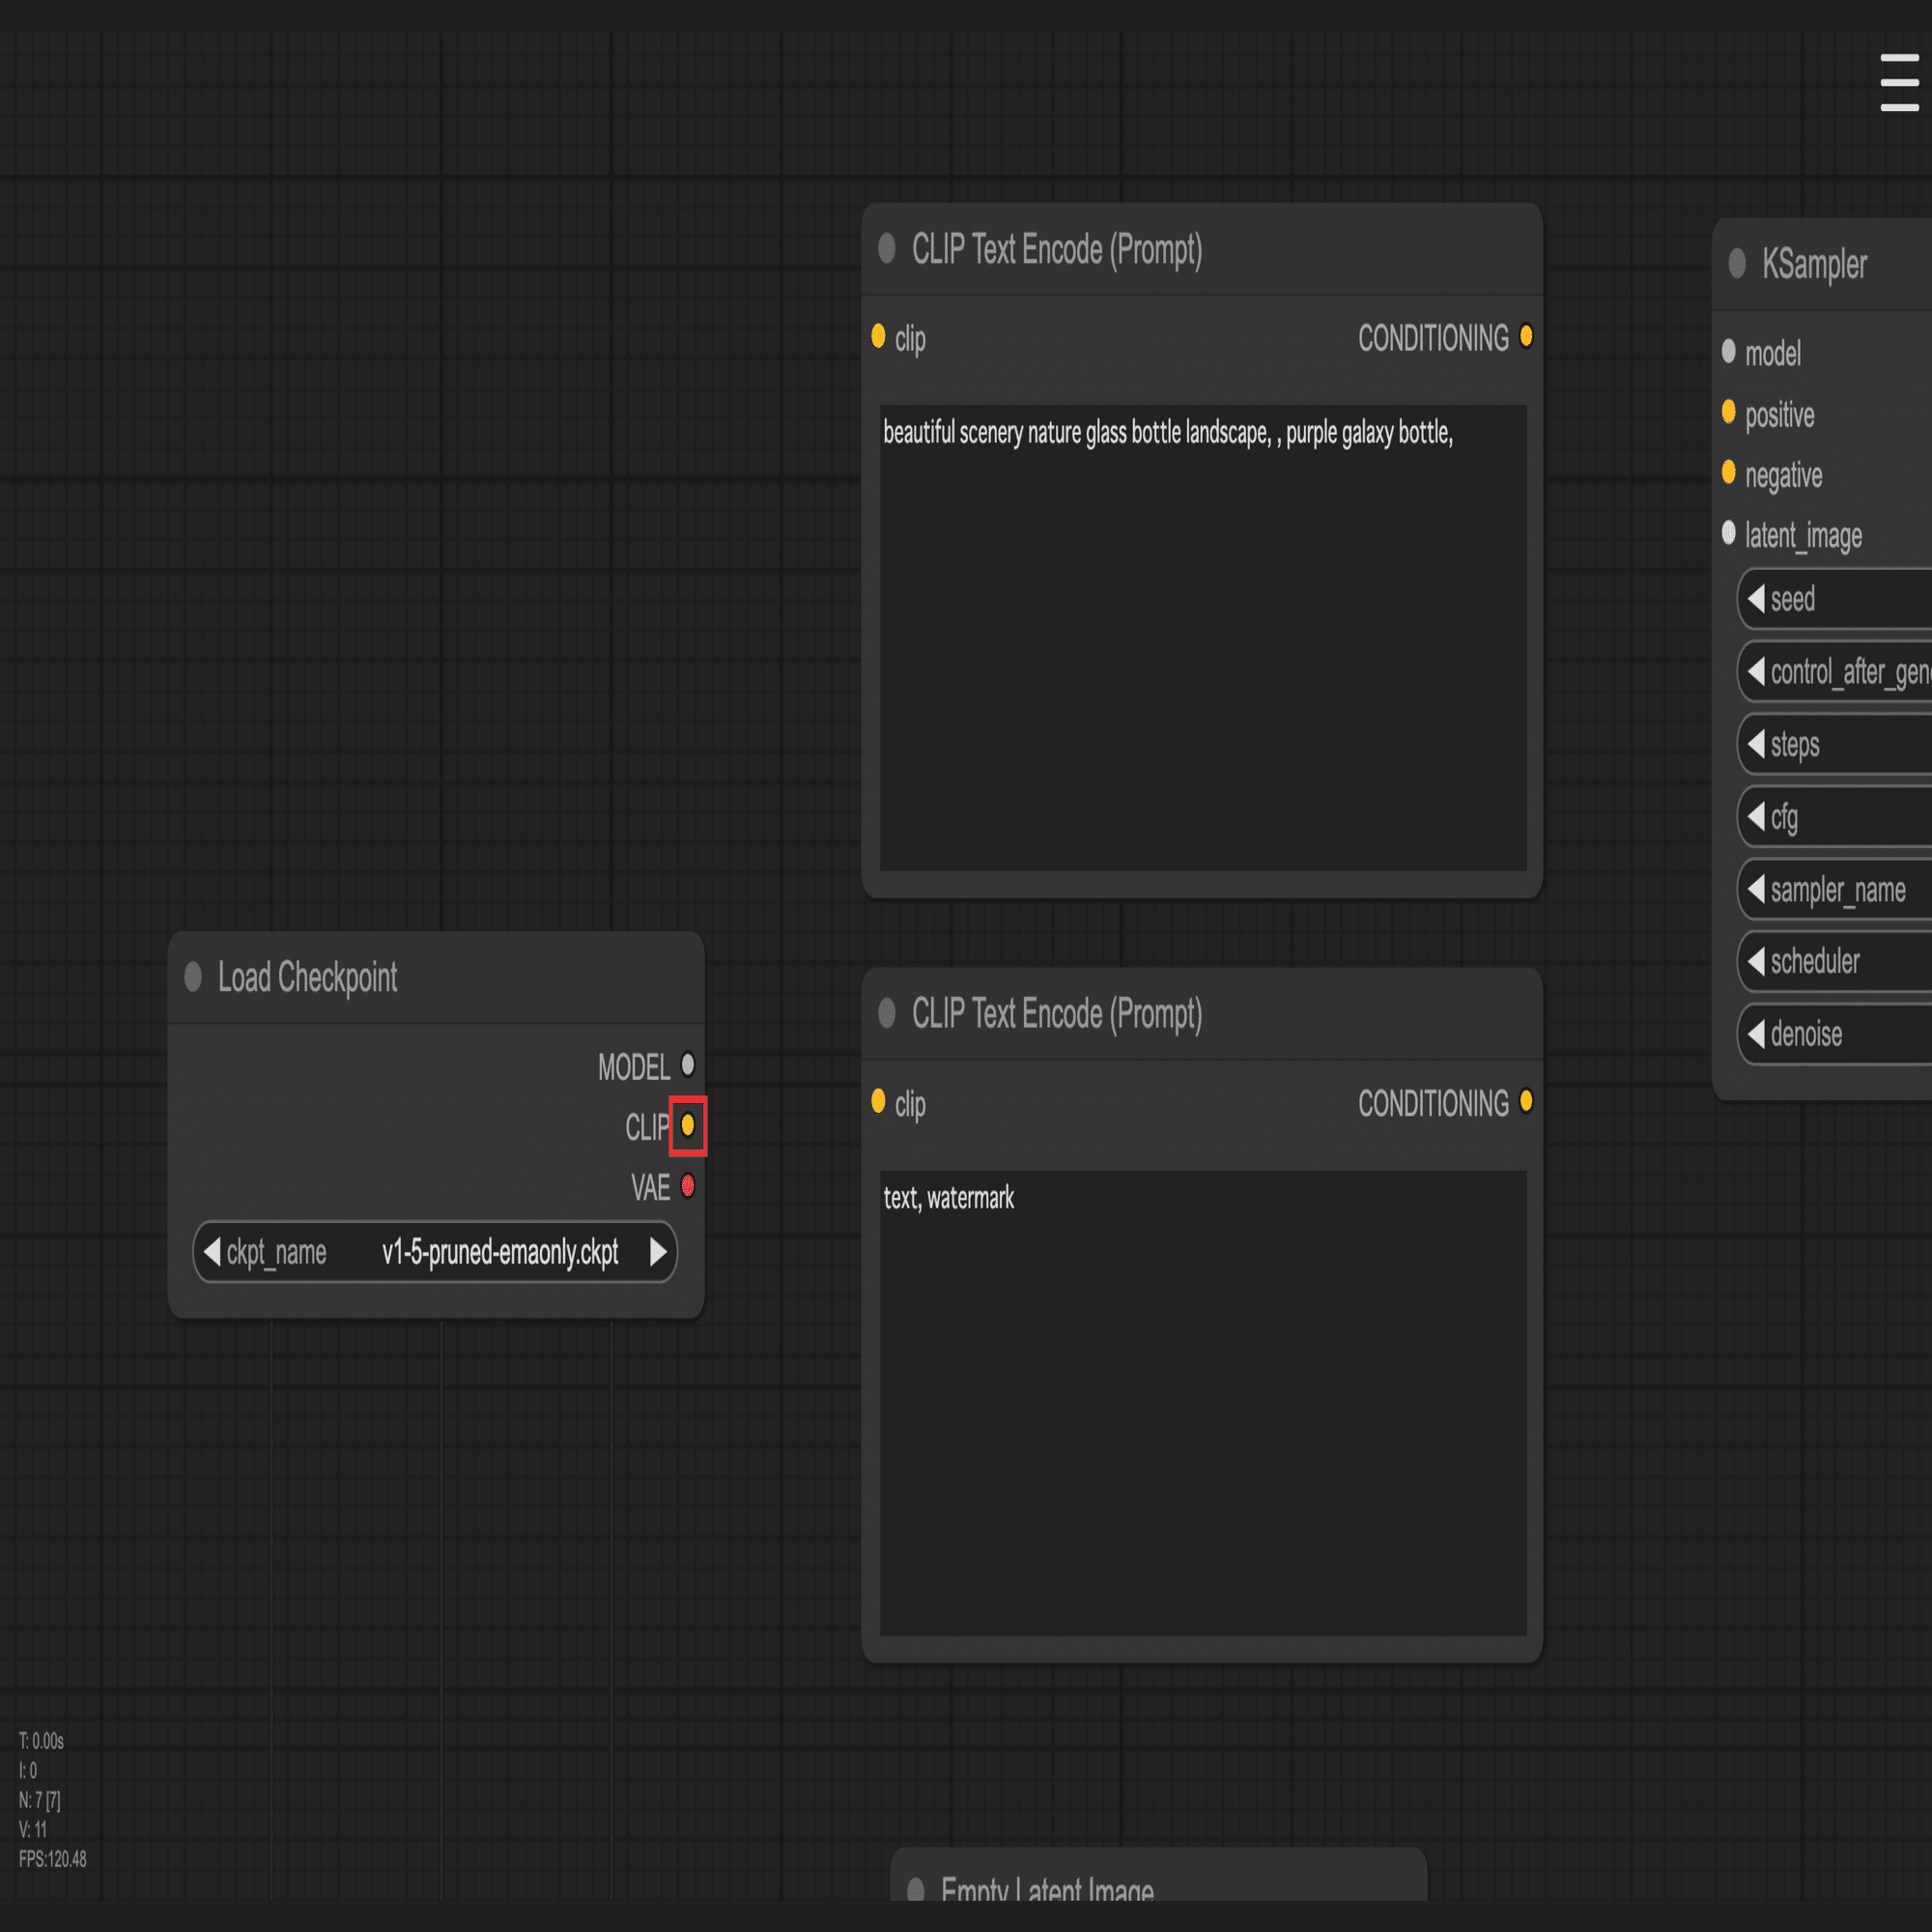Open the hamburger menu in top-right corner
Screen dimensions: 1932x1932
tap(1898, 82)
